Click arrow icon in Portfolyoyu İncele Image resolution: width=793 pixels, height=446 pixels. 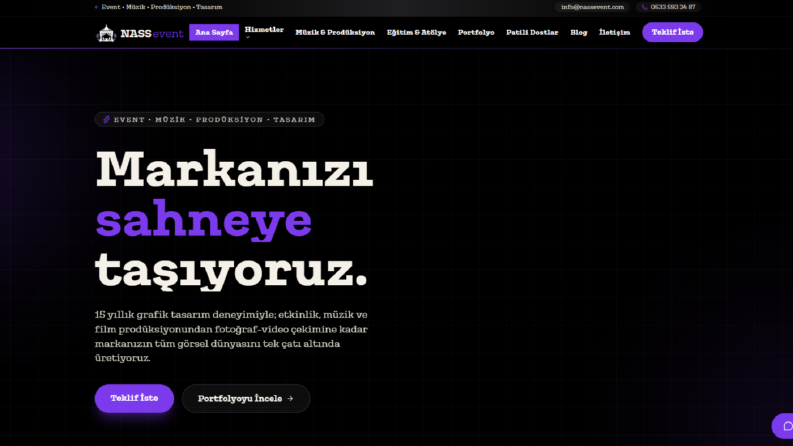(x=290, y=398)
